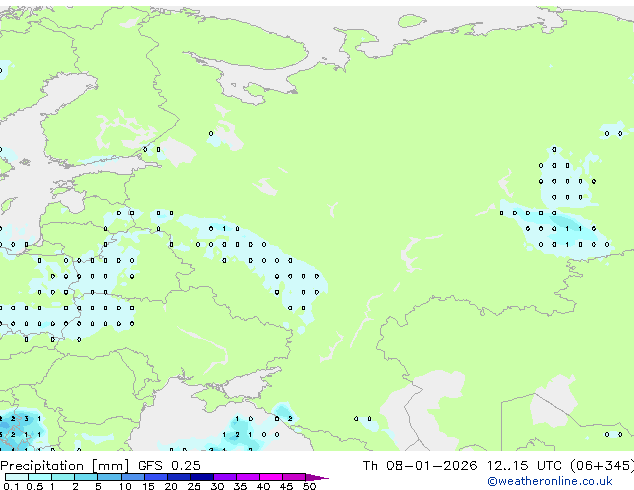634x490 pixels.
Task: Click the "Precipitation [mm]" title text
Action: click(x=65, y=466)
